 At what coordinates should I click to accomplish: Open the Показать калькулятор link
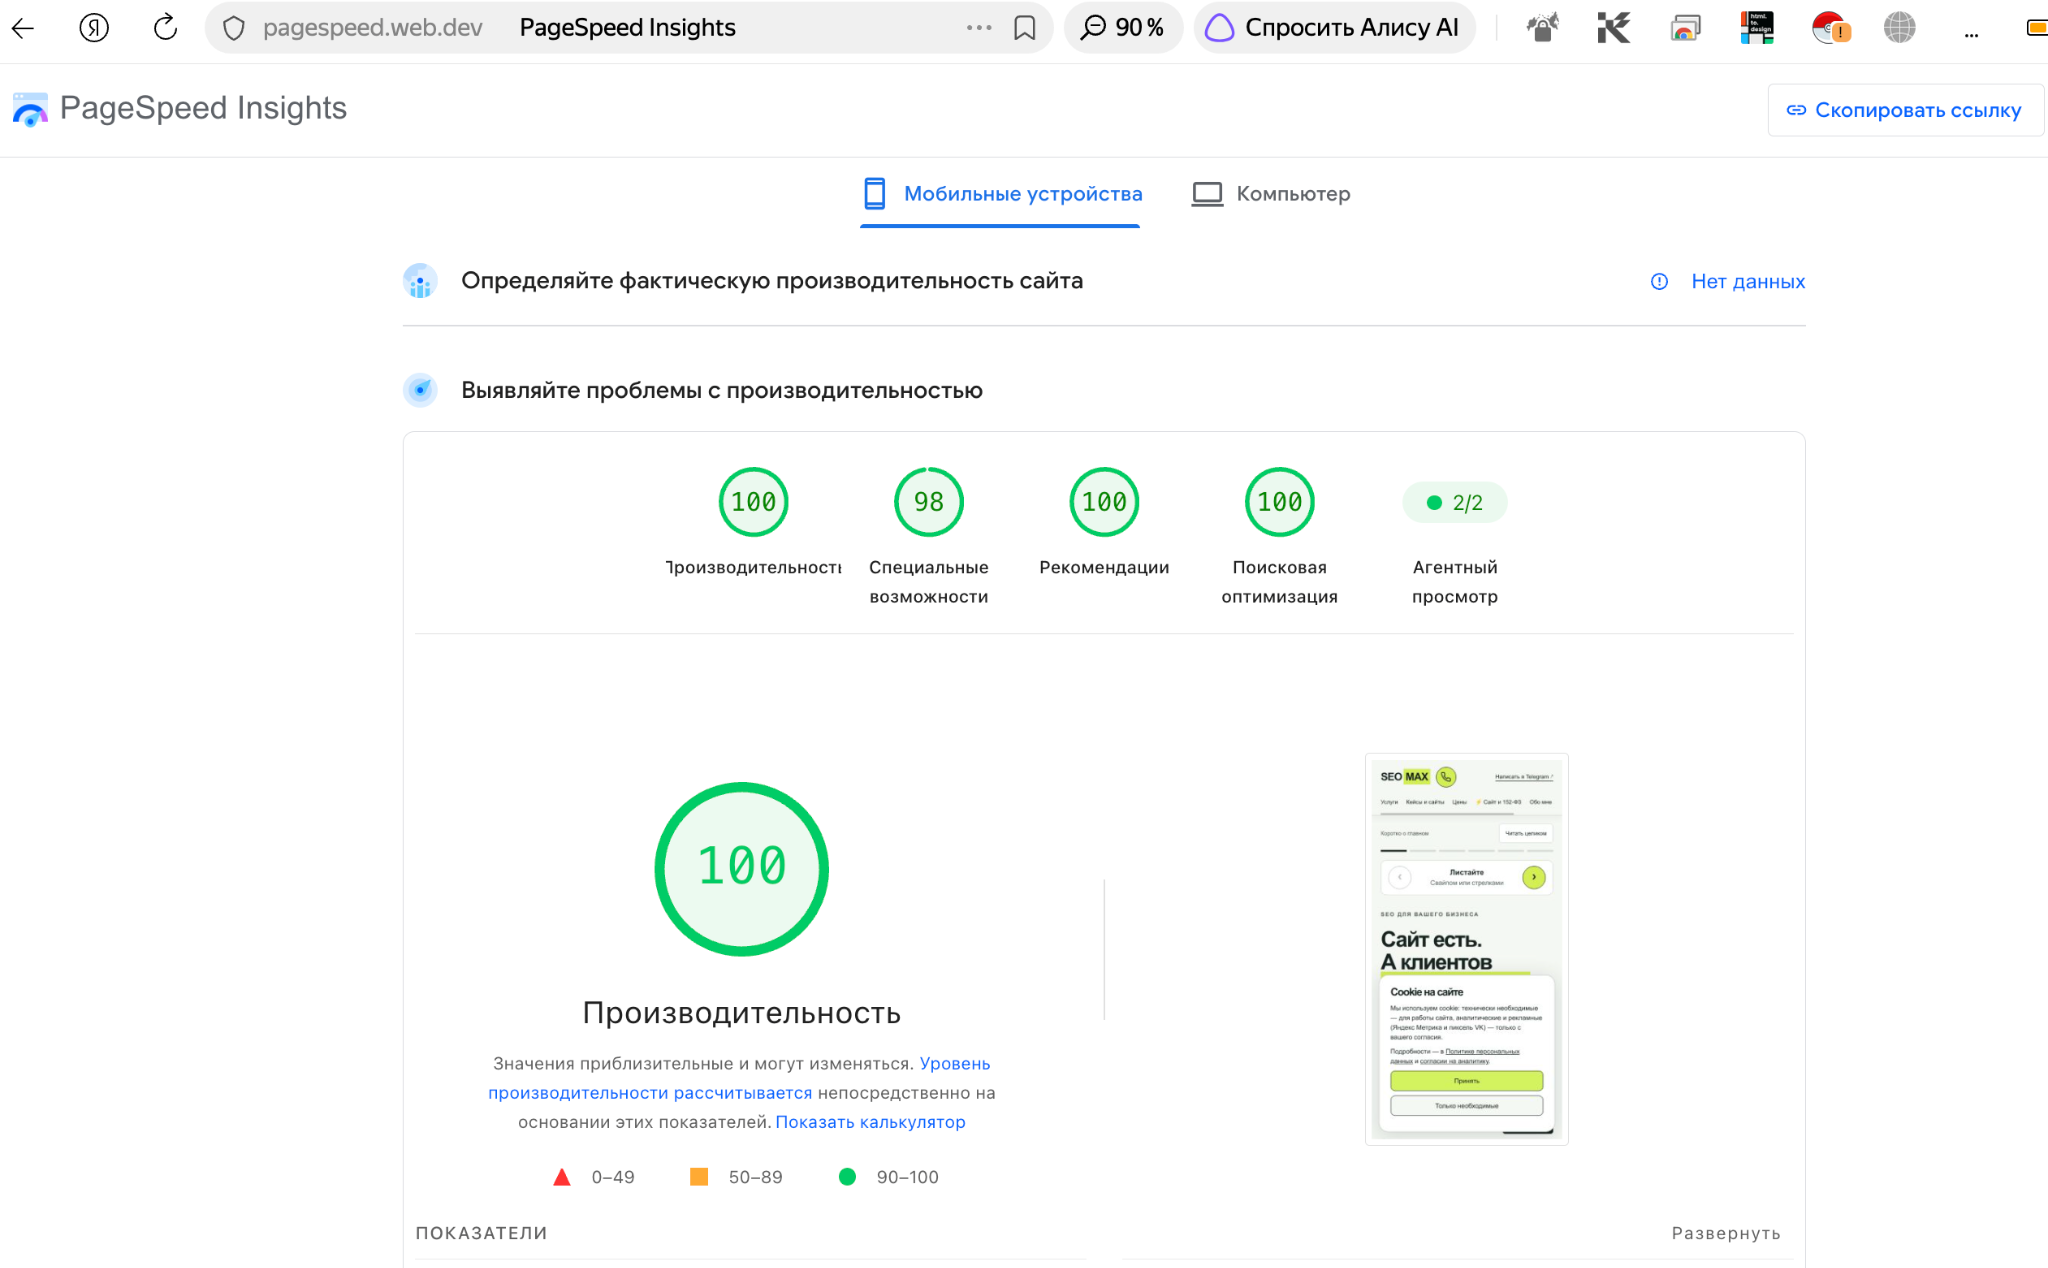pos(870,1122)
